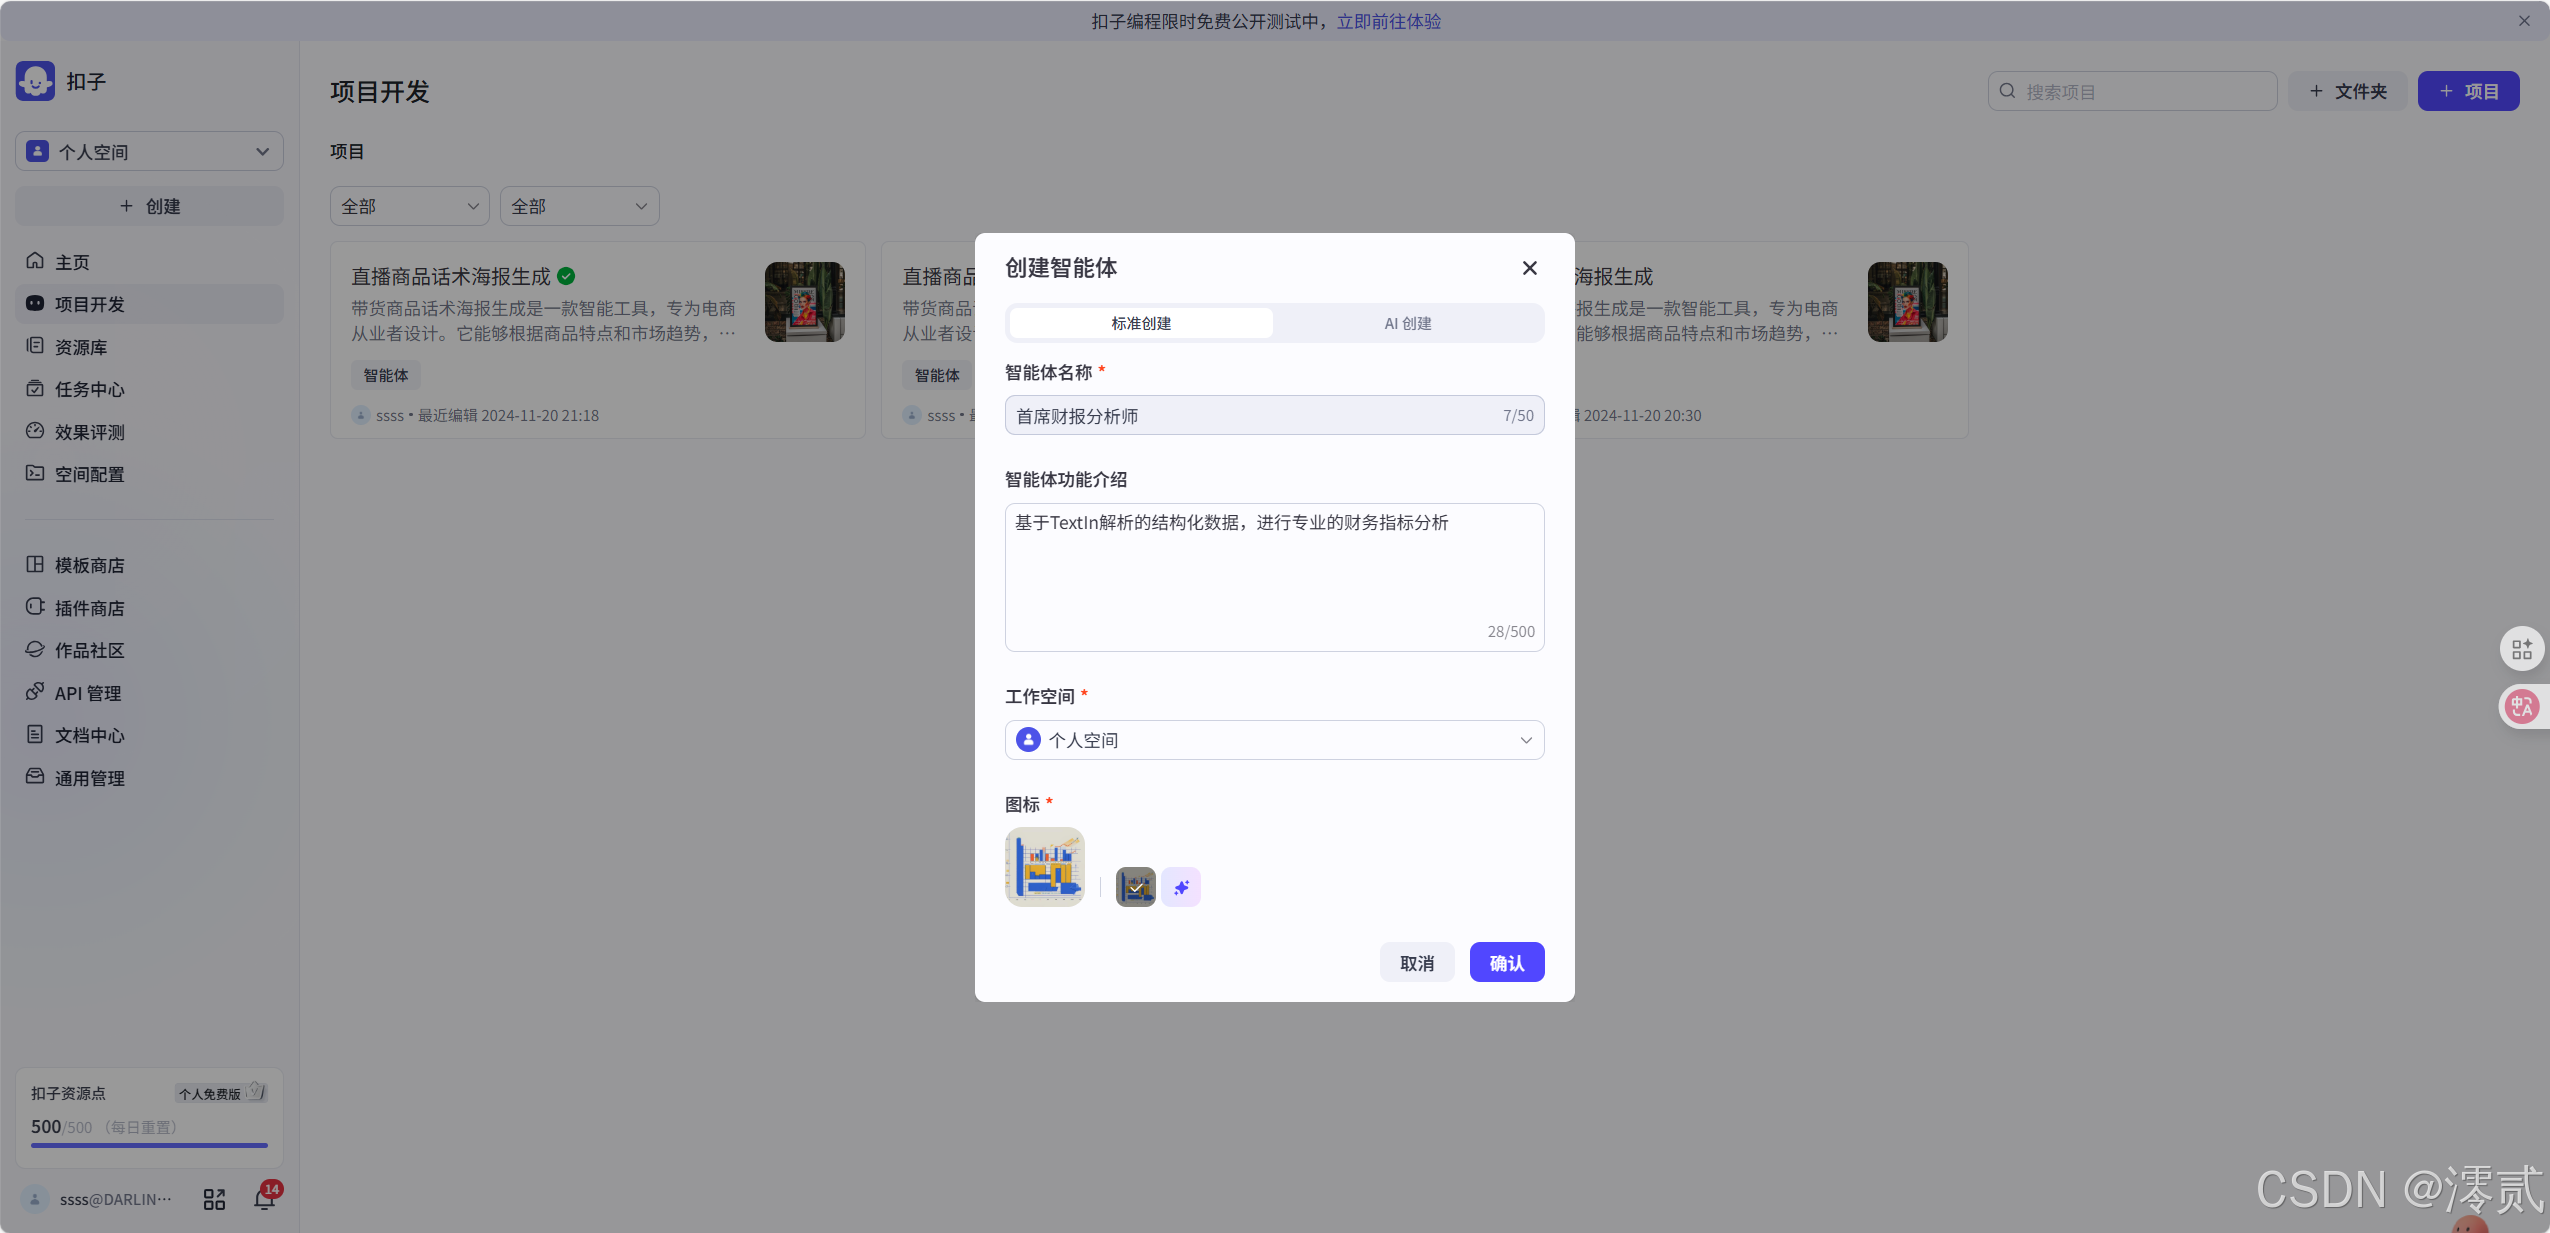Click the 扣子 logo icon
Image resolution: width=2550 pixels, height=1233 pixels.
(x=35, y=81)
